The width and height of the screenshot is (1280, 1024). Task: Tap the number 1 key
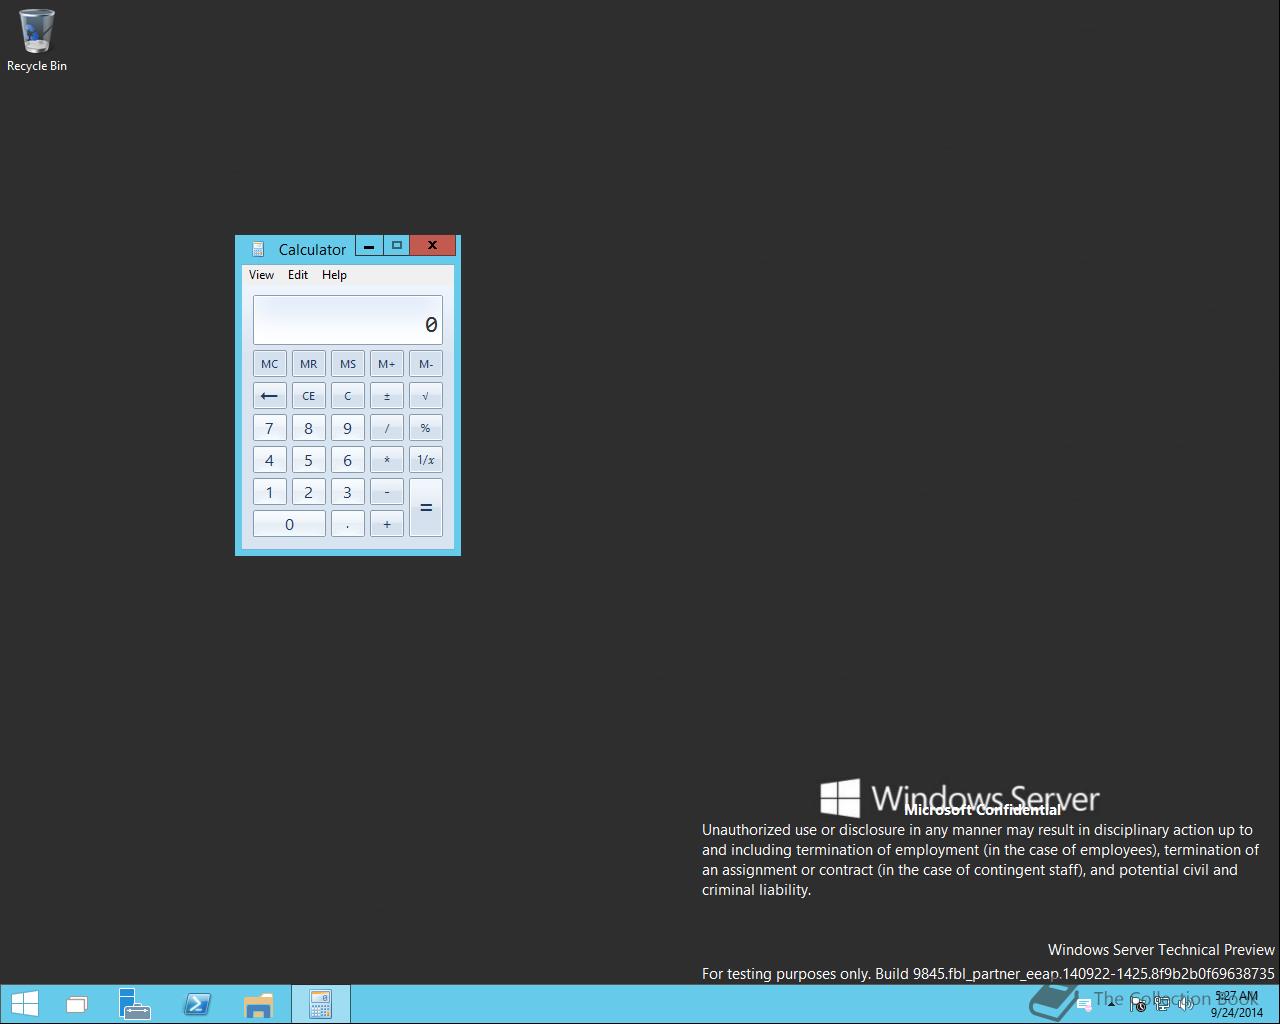click(x=269, y=492)
